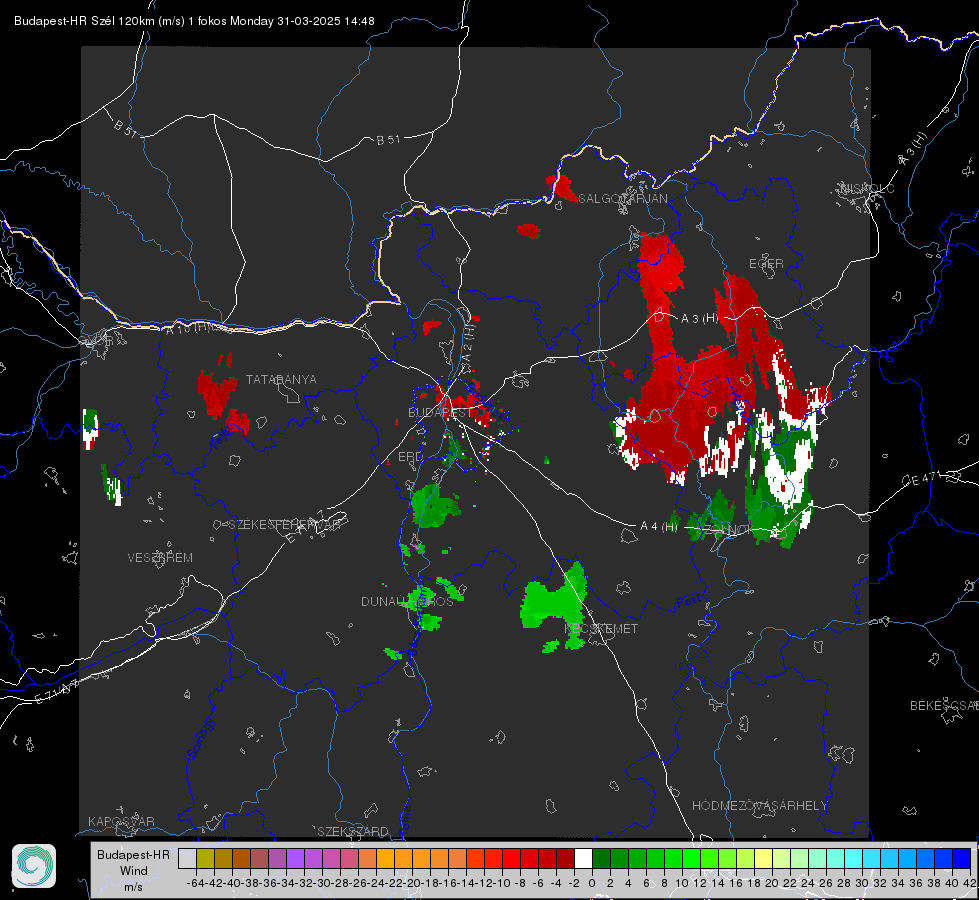Click the SZÉKESFEHÉRVÁR city label
979x900 pixels.
(285, 525)
